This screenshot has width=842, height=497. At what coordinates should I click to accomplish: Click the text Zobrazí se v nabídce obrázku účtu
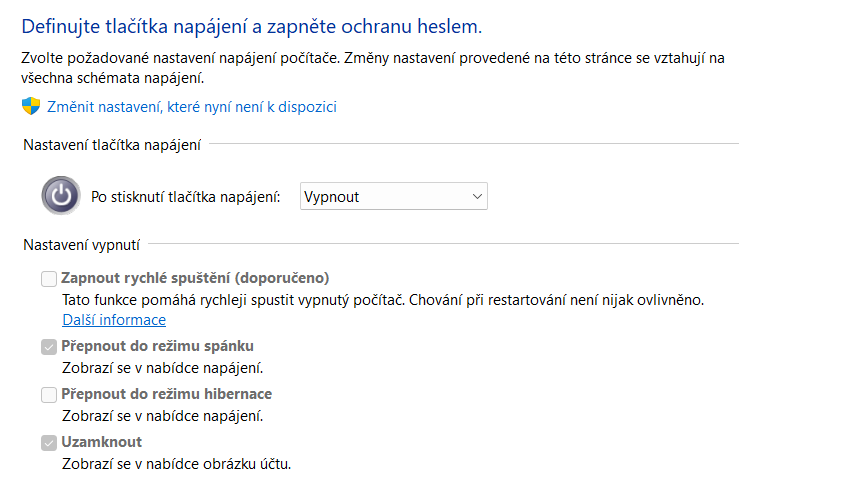176,463
